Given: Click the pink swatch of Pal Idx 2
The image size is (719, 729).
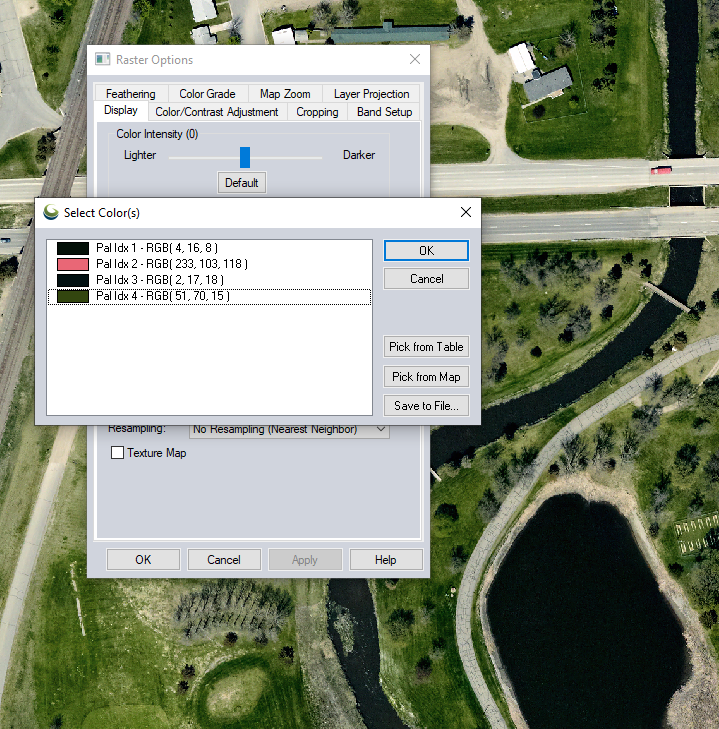Looking at the screenshot, I should (x=73, y=265).
